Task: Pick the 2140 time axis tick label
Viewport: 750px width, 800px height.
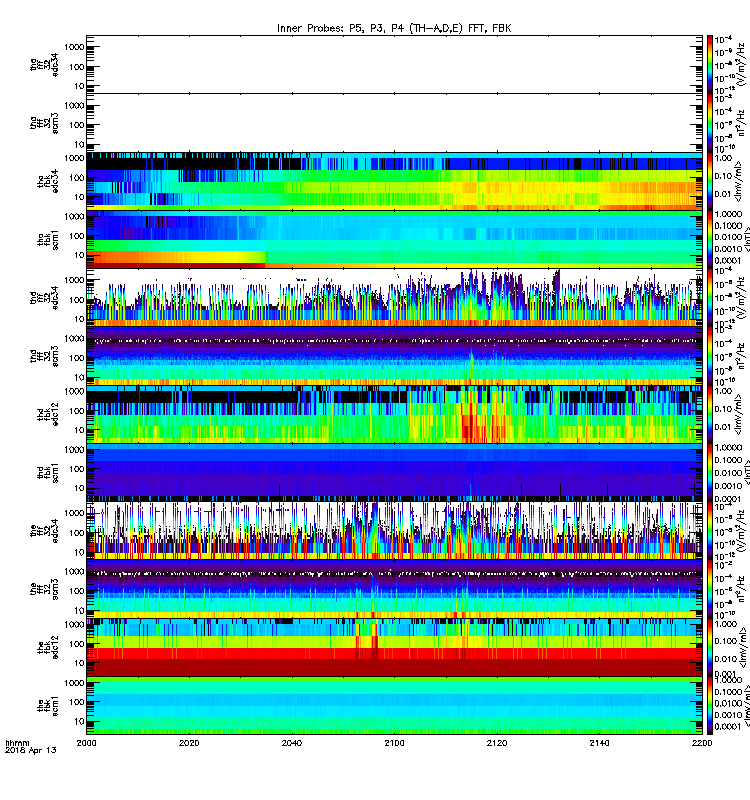Action: coord(599,743)
